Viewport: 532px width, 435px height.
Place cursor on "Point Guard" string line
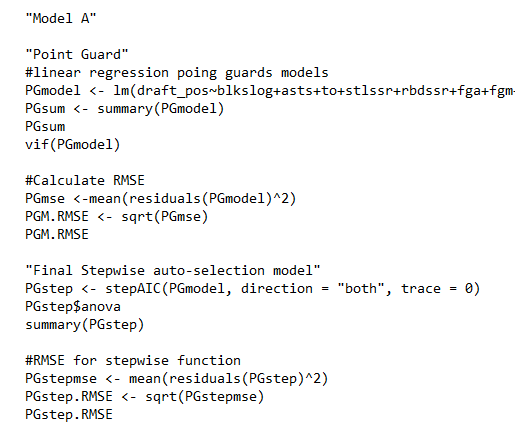[77, 54]
